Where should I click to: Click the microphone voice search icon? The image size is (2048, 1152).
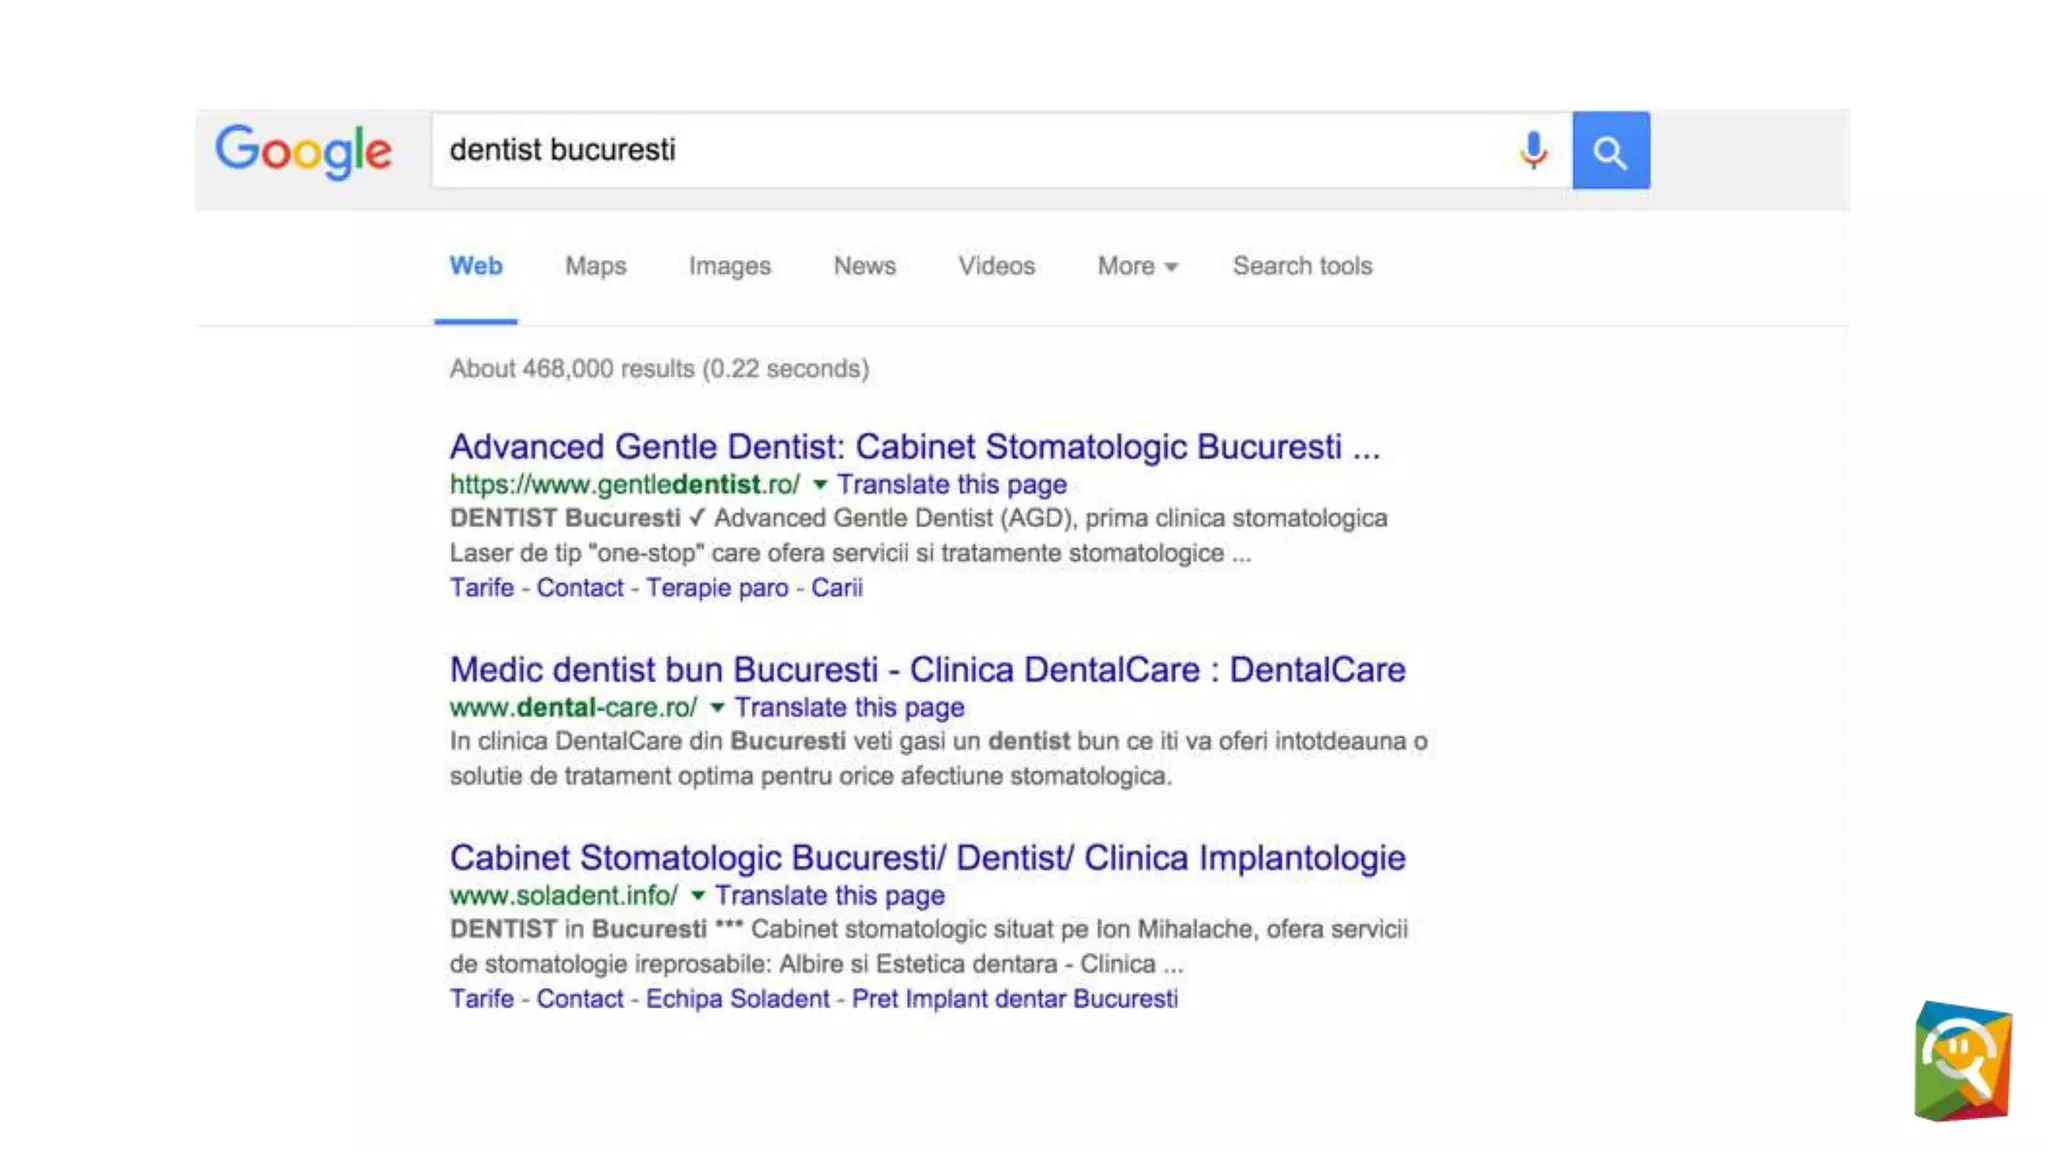pyautogui.click(x=1532, y=151)
